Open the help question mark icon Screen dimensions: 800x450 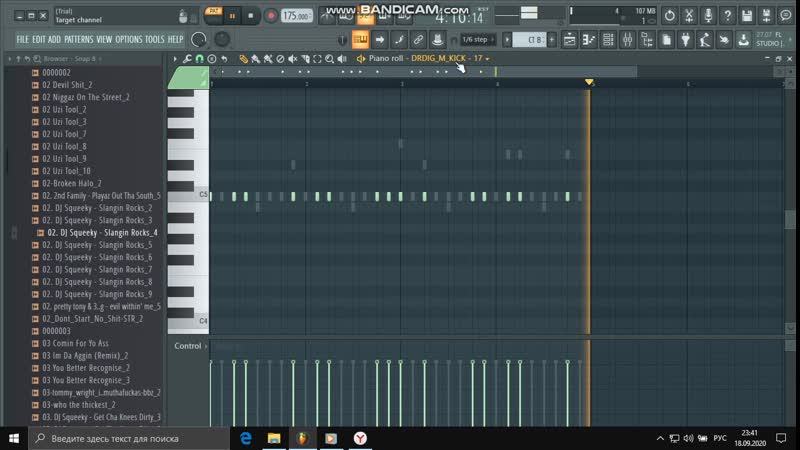click(x=728, y=16)
